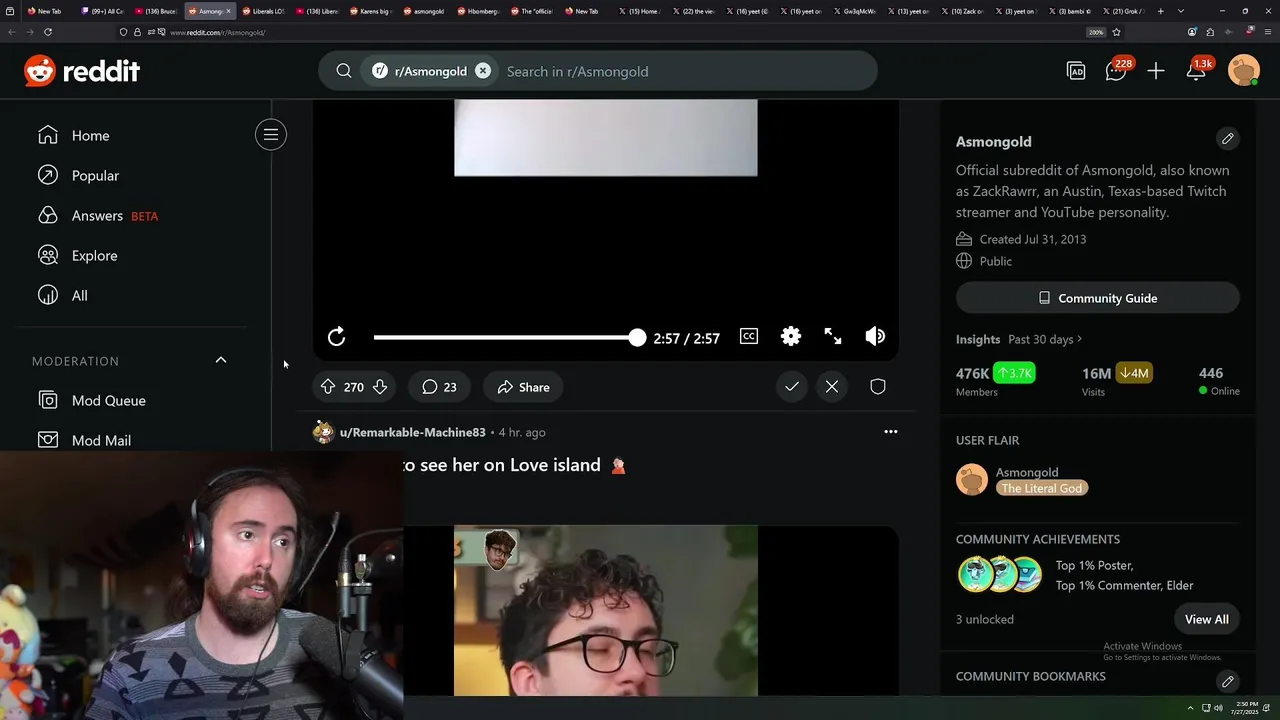Viewport: 1280px width, 720px height.
Task: Switch to Karens big browser tab
Action: [x=370, y=11]
